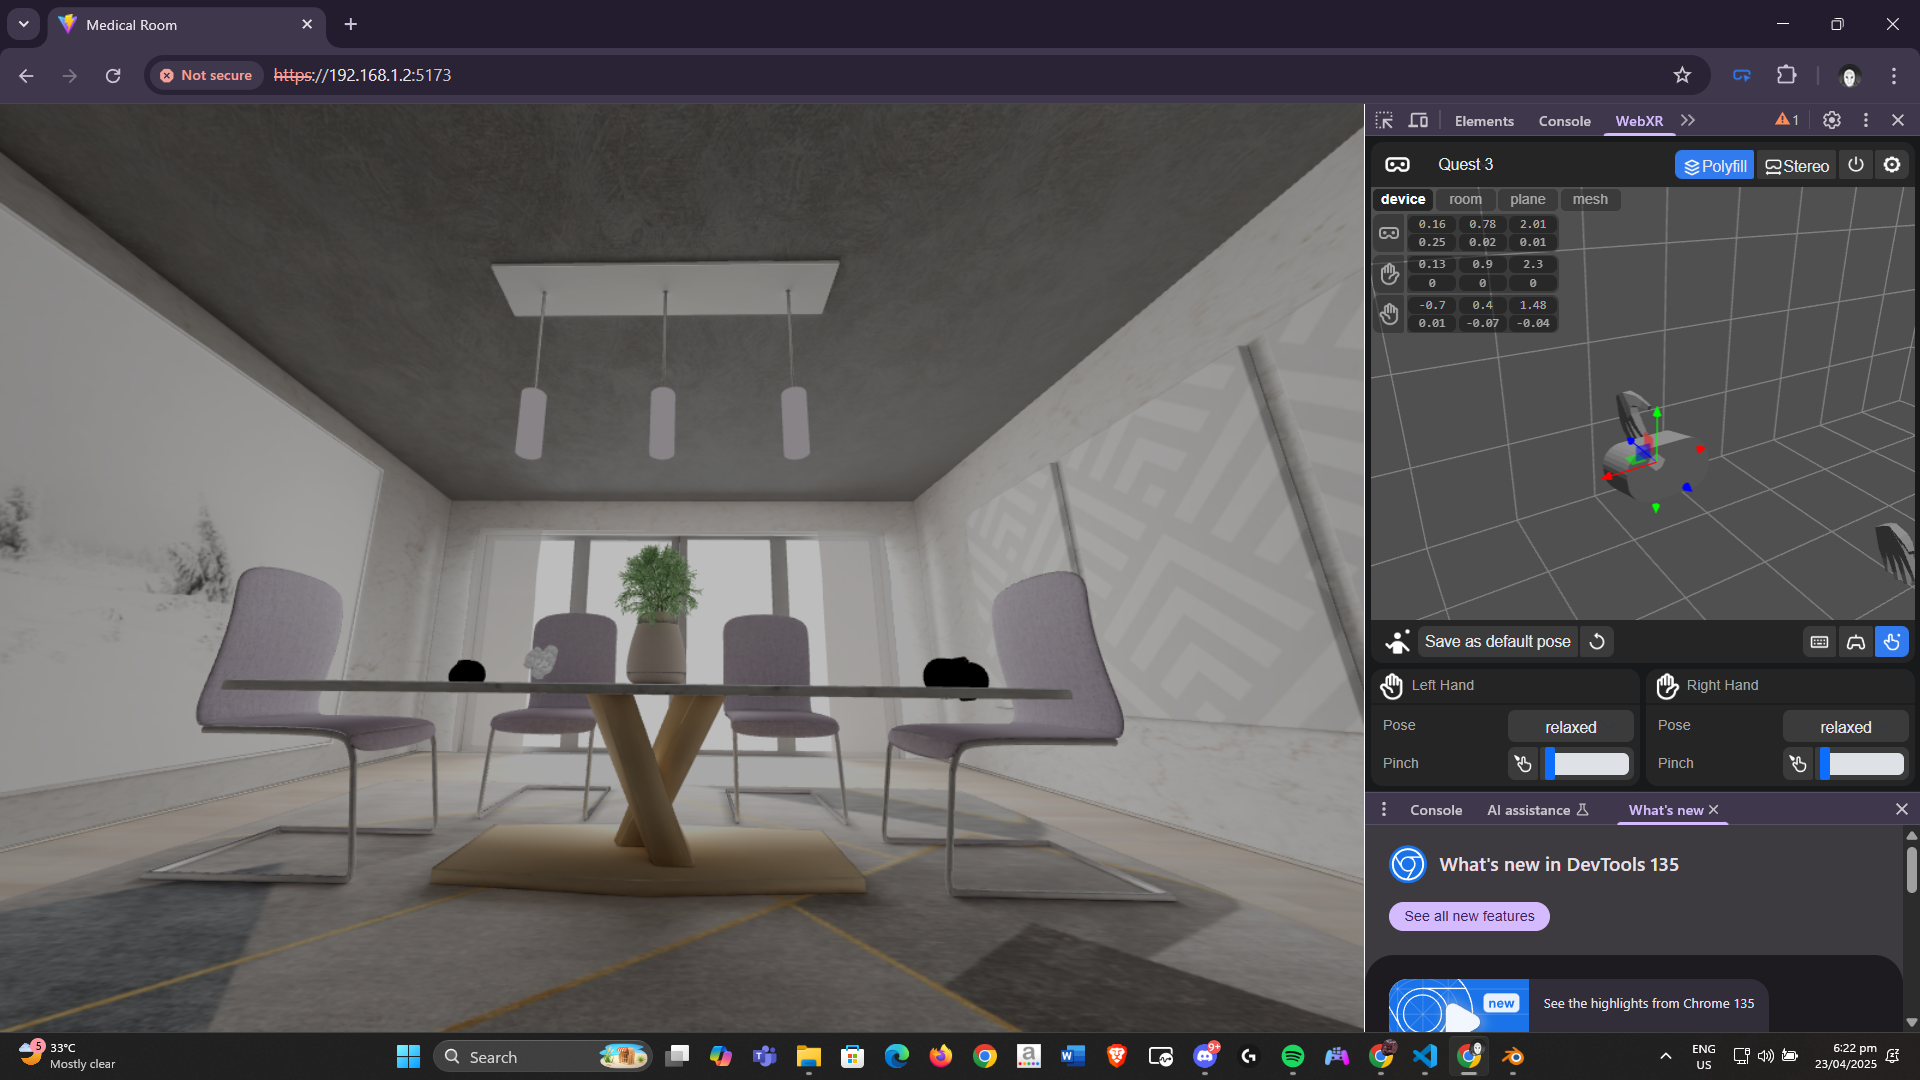Open the Left Hand pose dropdown
This screenshot has height=1080, width=1920.
(1570, 727)
